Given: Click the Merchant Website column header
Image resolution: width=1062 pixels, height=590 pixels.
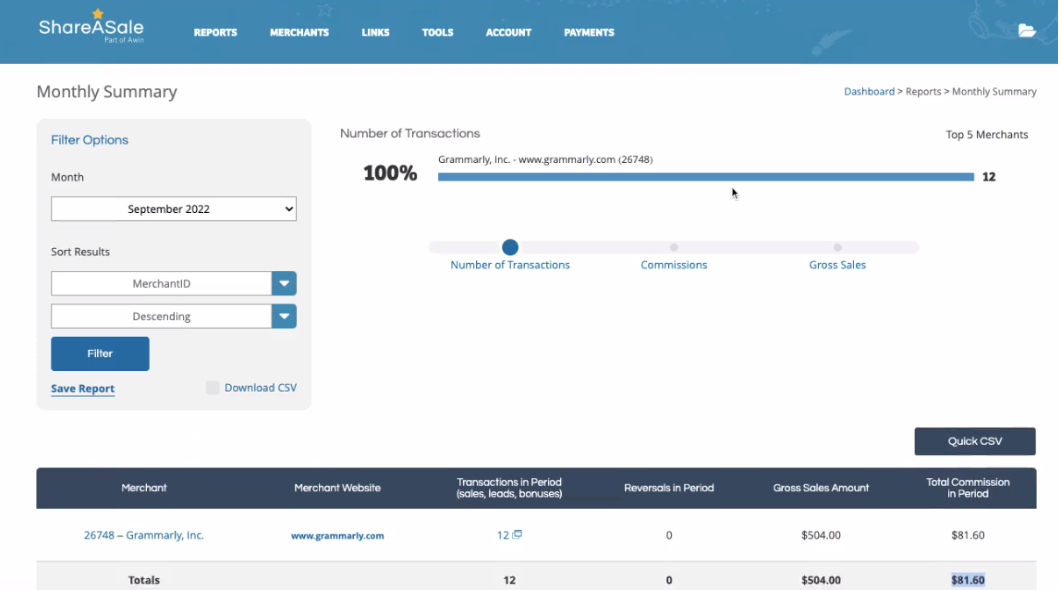Looking at the screenshot, I should point(337,488).
